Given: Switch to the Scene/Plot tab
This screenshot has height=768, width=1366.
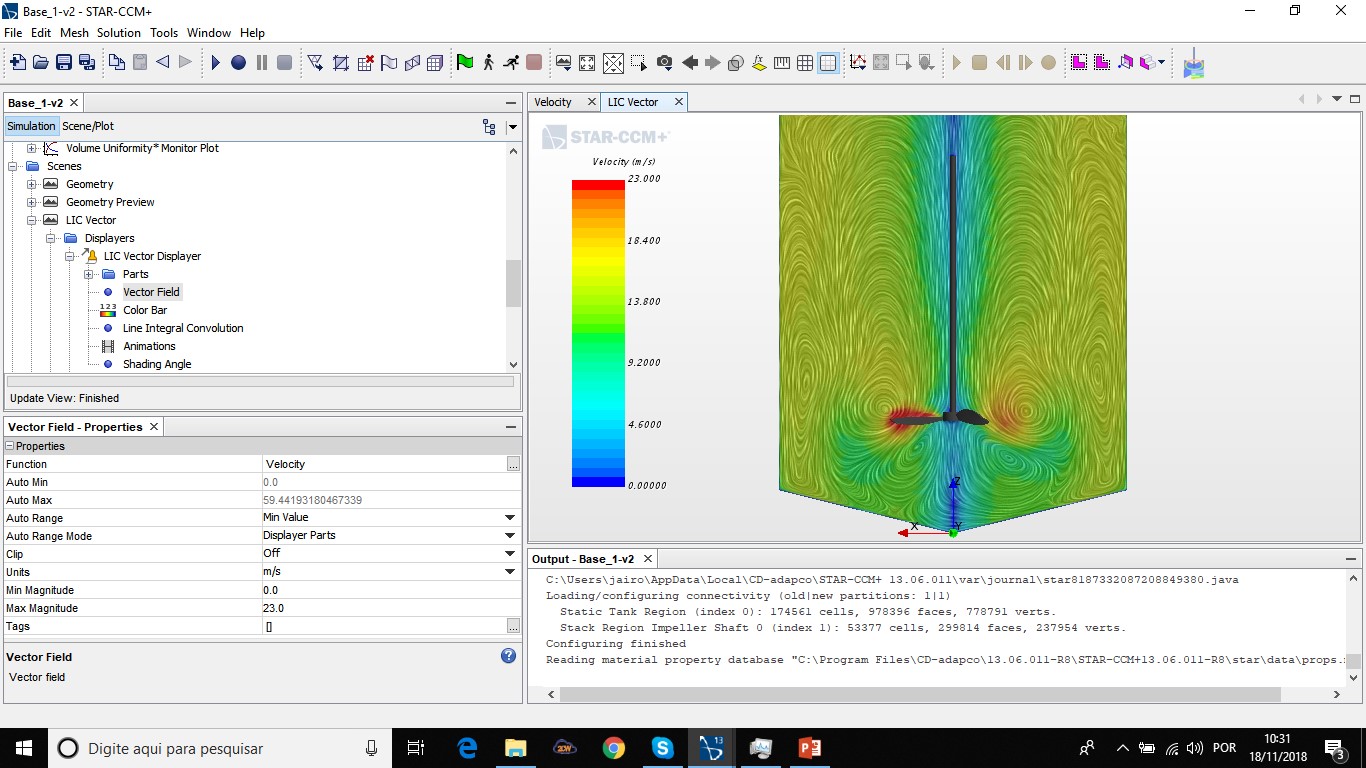Looking at the screenshot, I should pos(88,126).
